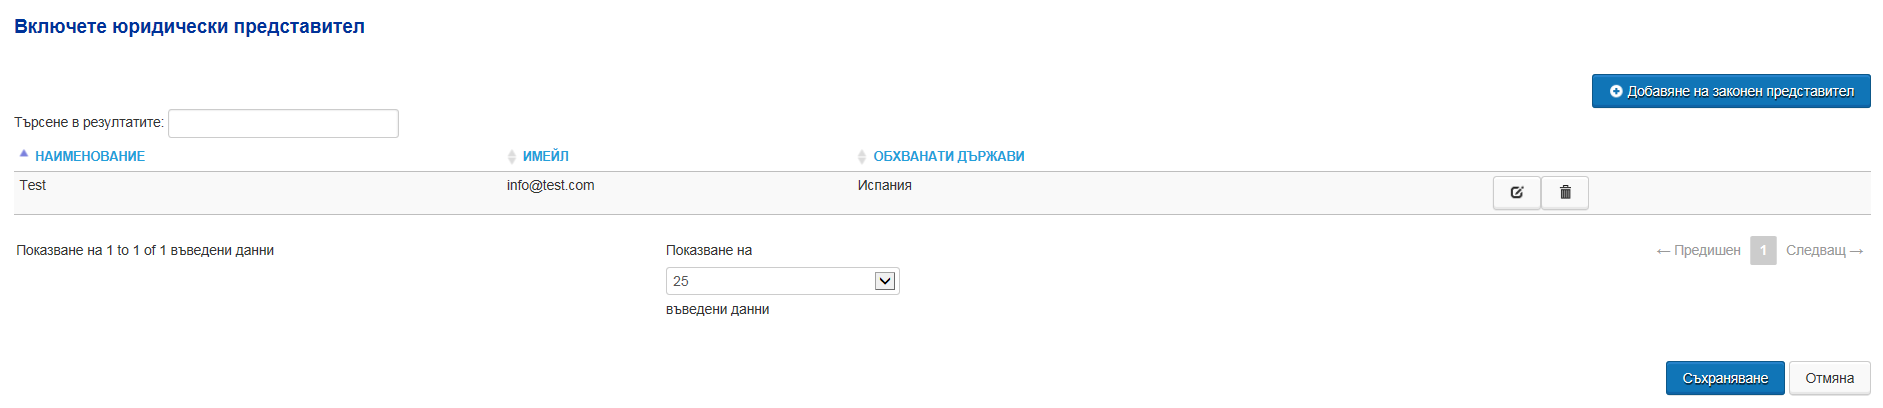Click the dropdown arrow of the 25 selector
Image resolution: width=1883 pixels, height=408 pixels.
[884, 281]
